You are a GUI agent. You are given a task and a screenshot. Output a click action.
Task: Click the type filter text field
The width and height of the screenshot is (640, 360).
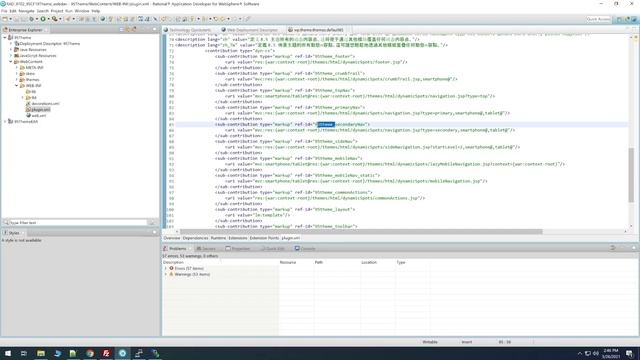(x=78, y=223)
